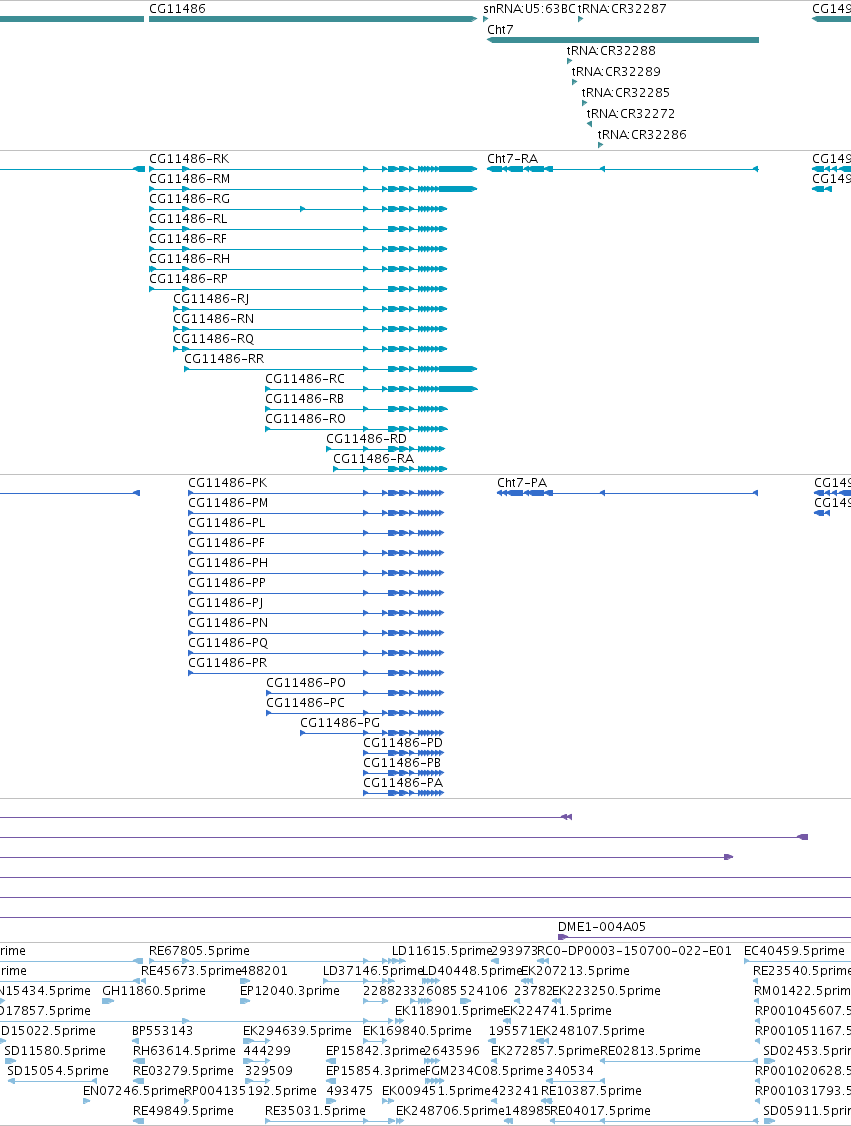The height and width of the screenshot is (1126, 851).
Task: Select transcript CG11486-RN
Action: pos(213,319)
